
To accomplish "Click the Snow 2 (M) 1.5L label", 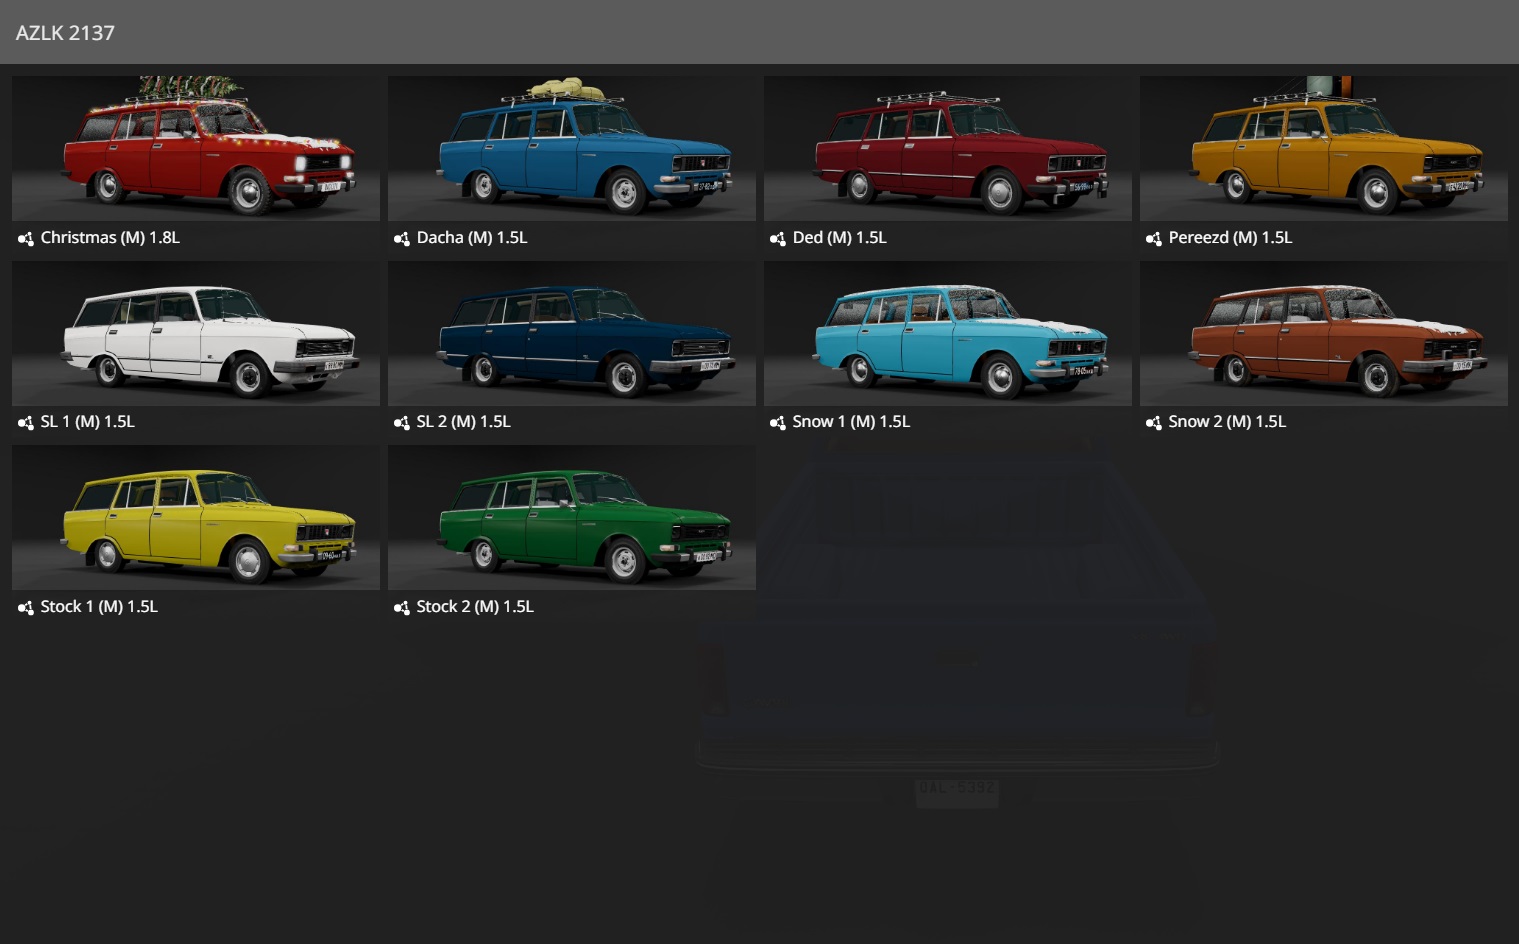I will [1227, 422].
